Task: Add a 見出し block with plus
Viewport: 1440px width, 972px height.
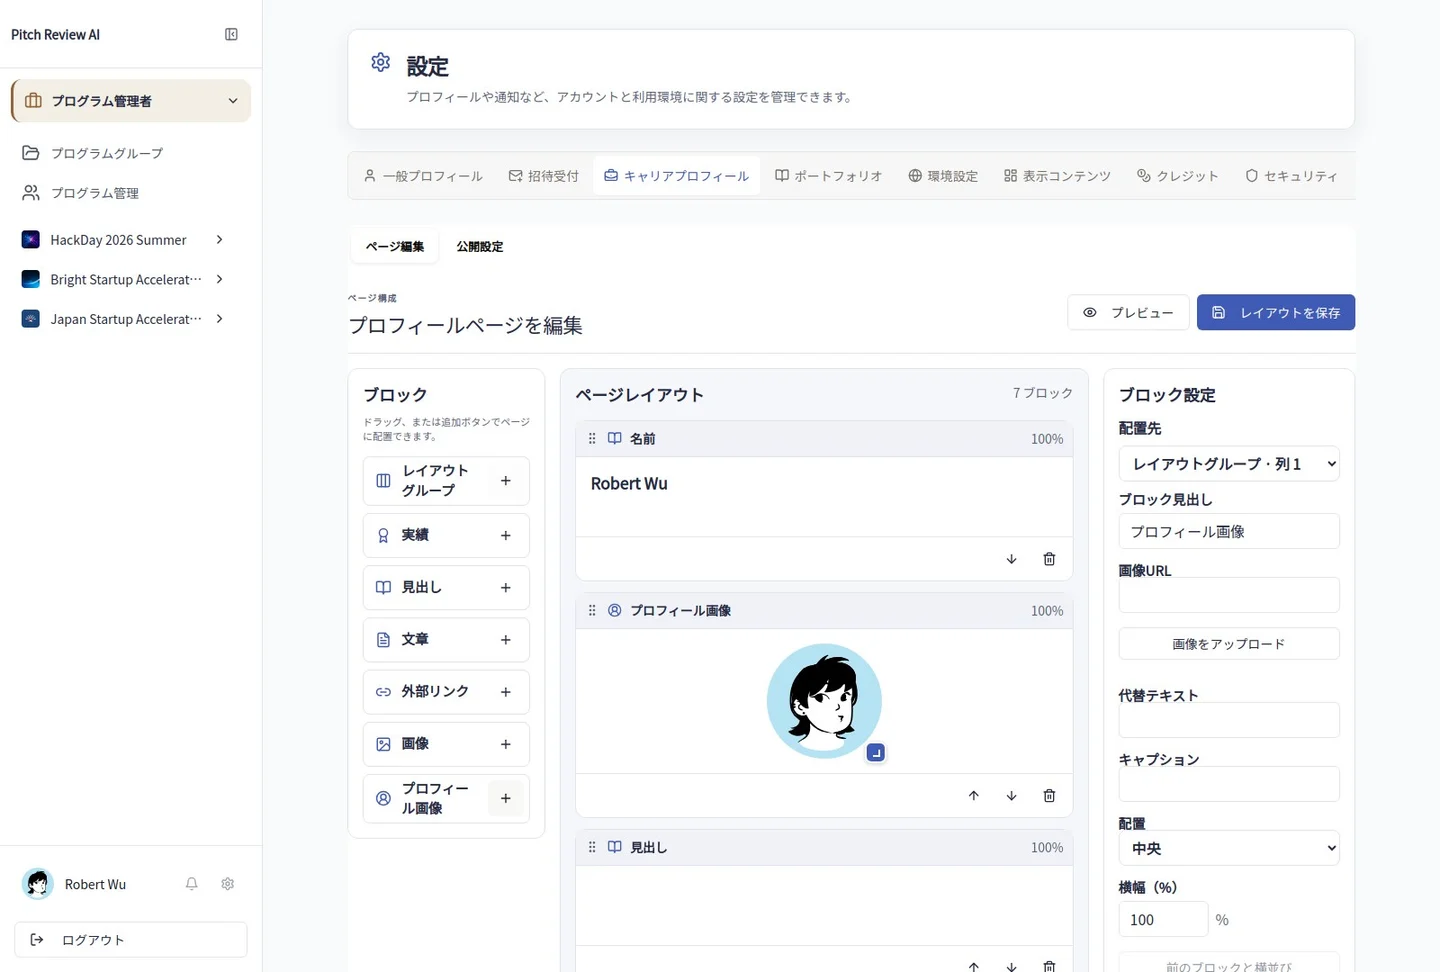Action: pos(506,588)
